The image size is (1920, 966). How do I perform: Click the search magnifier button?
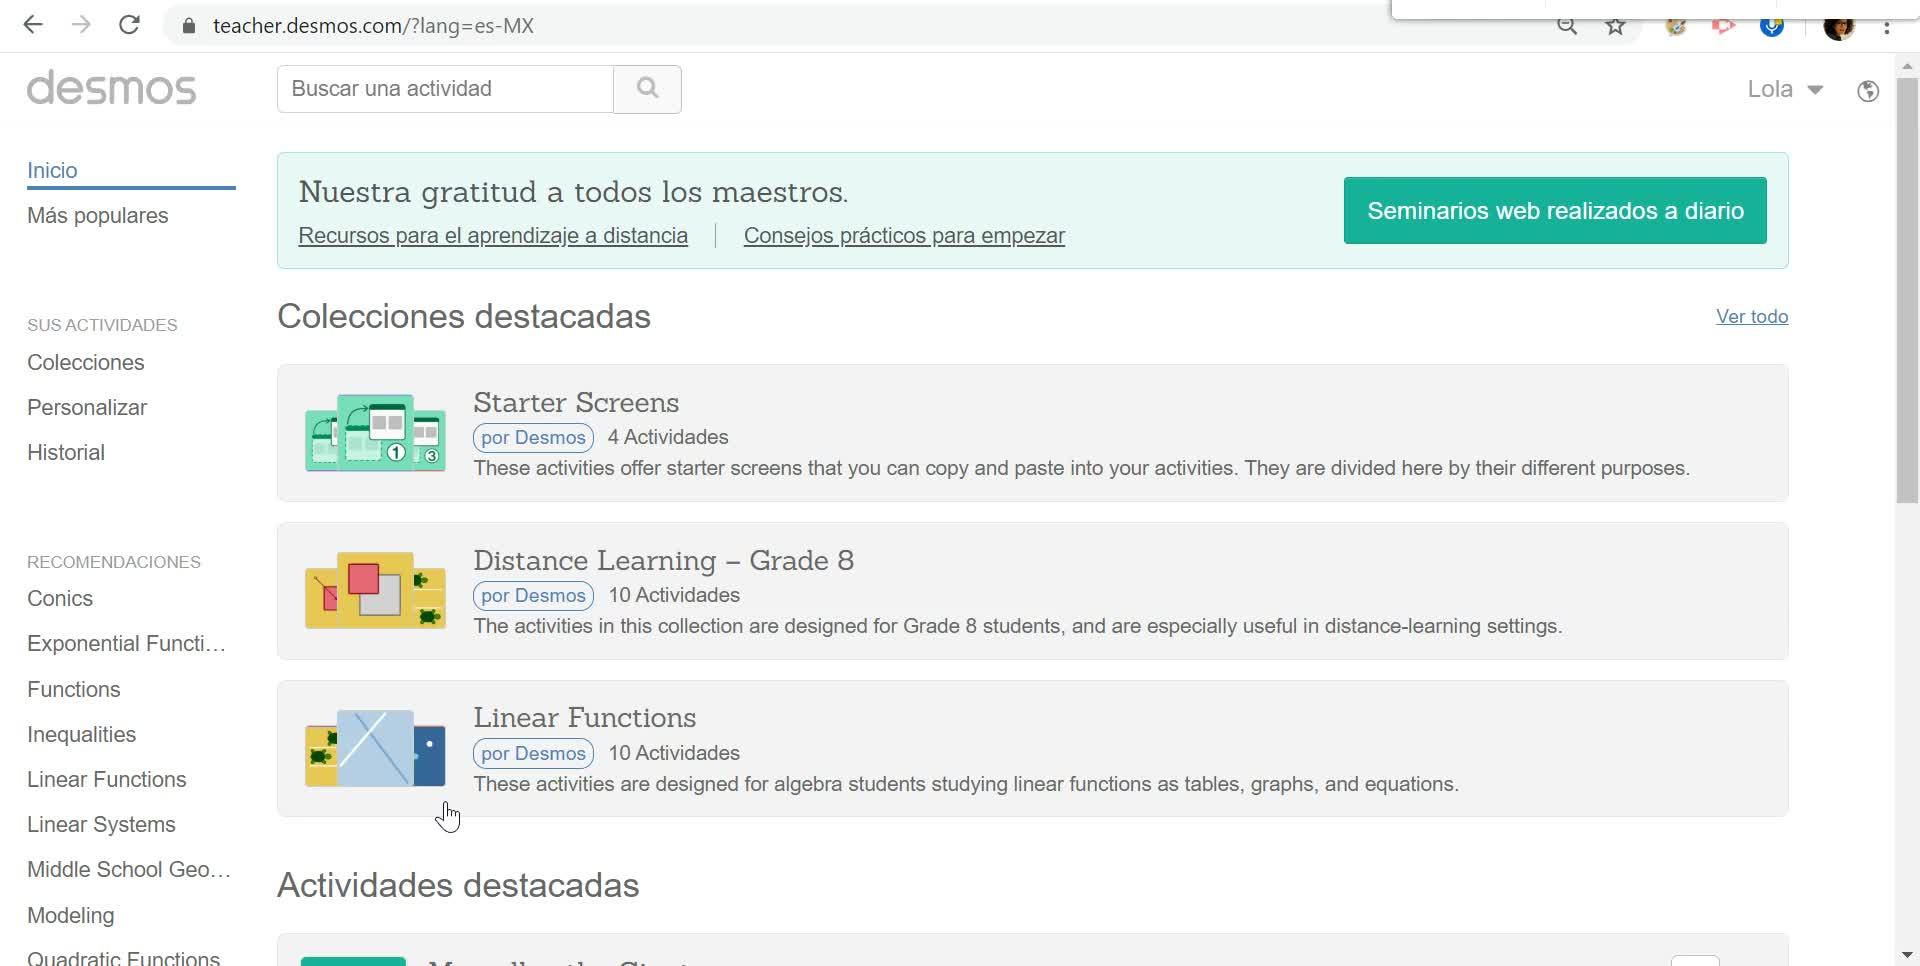tap(647, 89)
